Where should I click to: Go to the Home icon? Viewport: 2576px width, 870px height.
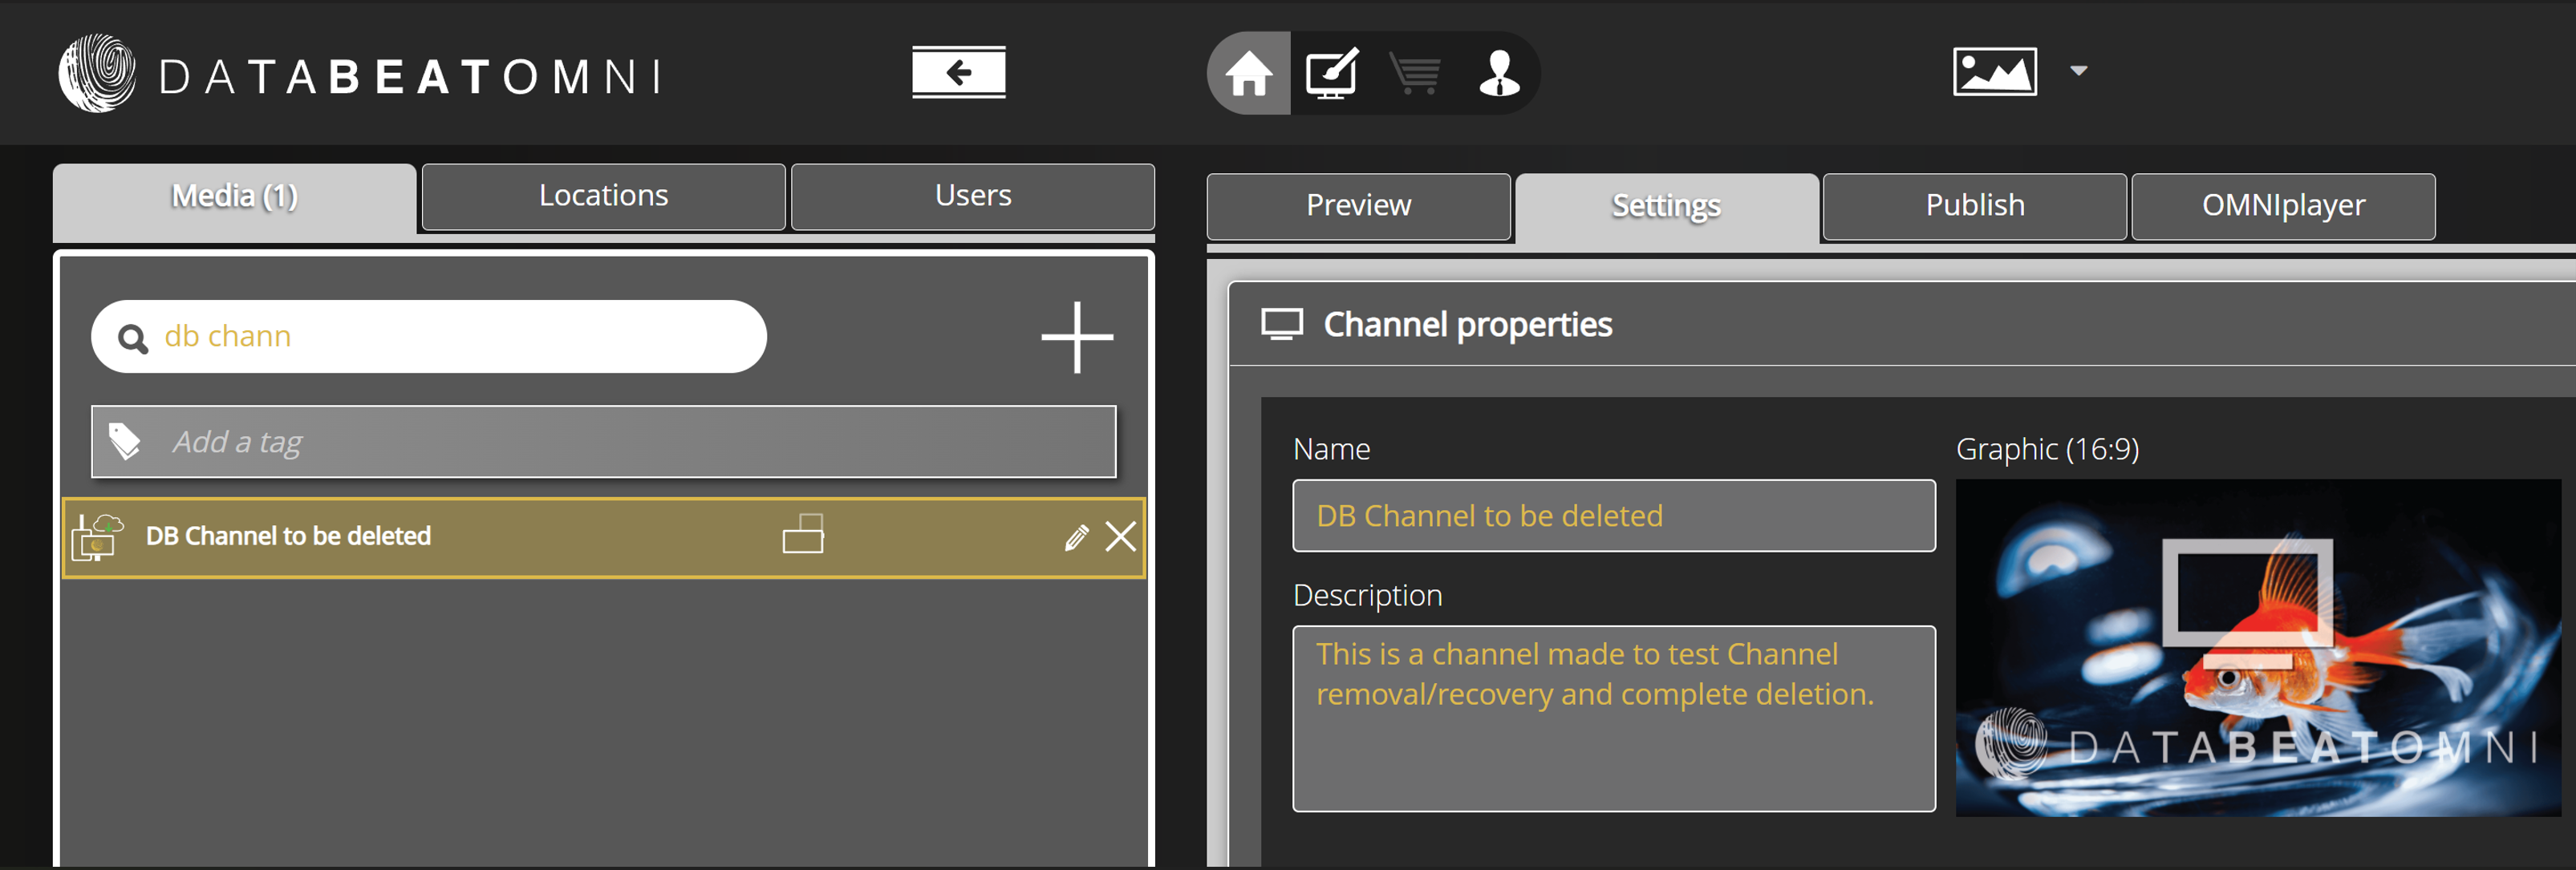(x=1249, y=73)
